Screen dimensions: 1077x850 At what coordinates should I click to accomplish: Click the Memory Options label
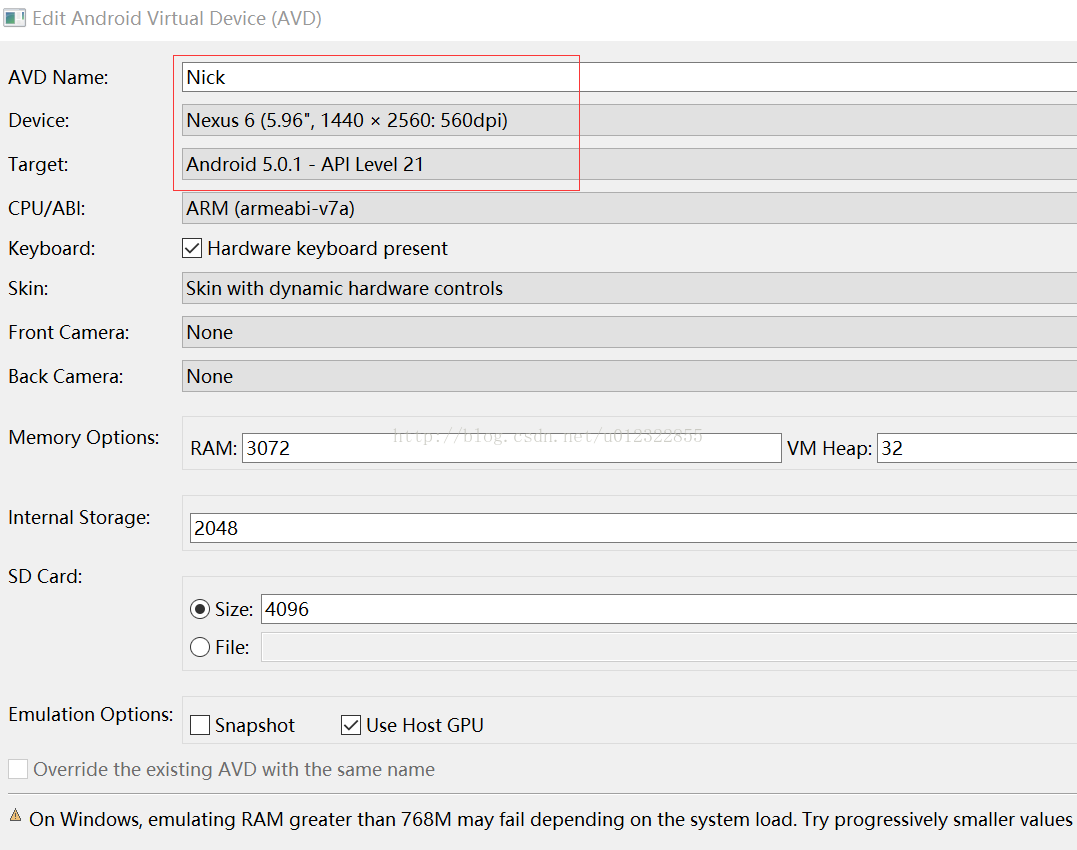point(84,437)
